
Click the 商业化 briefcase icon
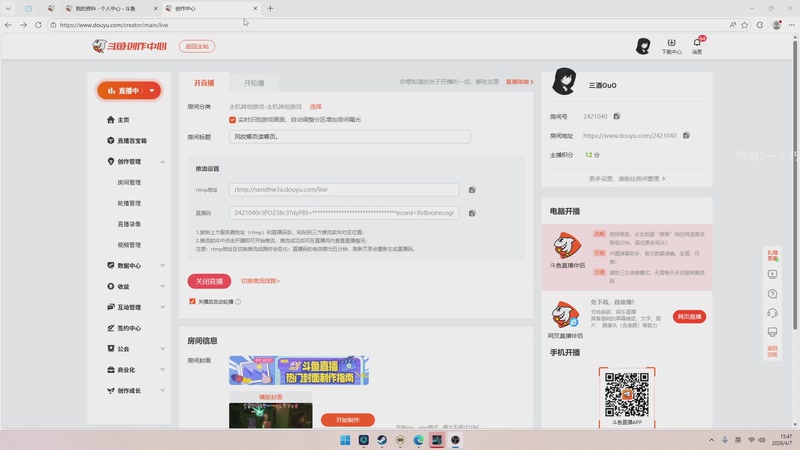coord(111,369)
